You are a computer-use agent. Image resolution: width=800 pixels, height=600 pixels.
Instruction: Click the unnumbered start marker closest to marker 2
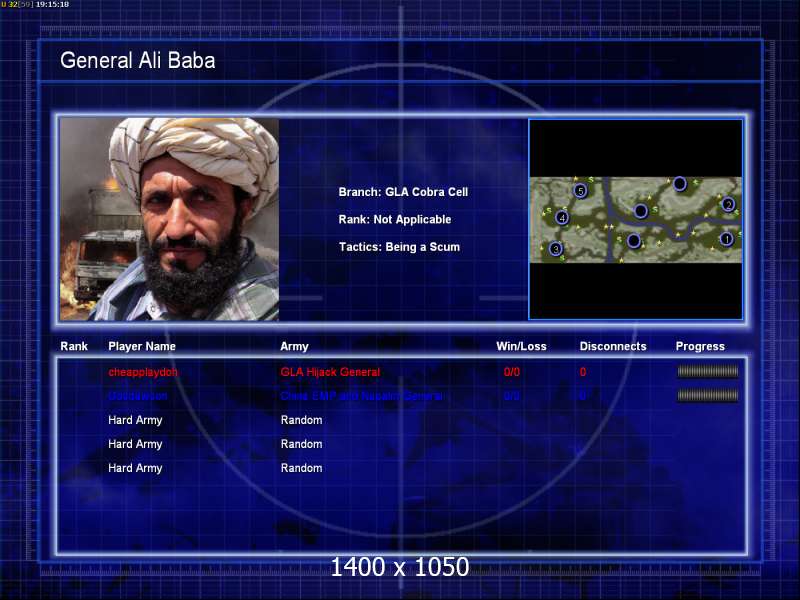click(680, 183)
